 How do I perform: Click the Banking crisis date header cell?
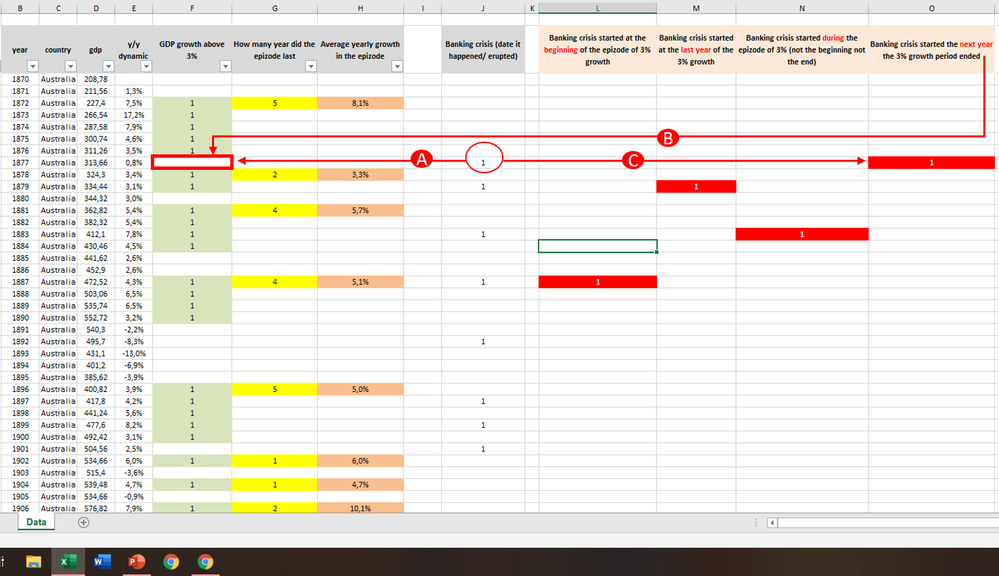coord(483,50)
